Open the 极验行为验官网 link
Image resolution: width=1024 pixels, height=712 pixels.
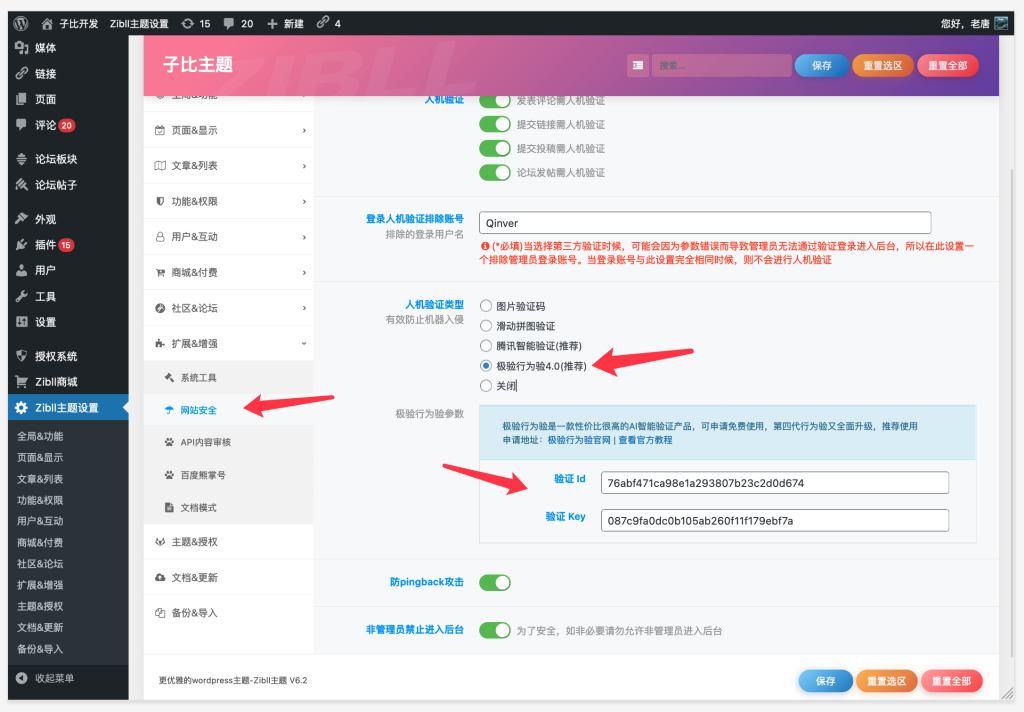pyautogui.click(x=579, y=440)
